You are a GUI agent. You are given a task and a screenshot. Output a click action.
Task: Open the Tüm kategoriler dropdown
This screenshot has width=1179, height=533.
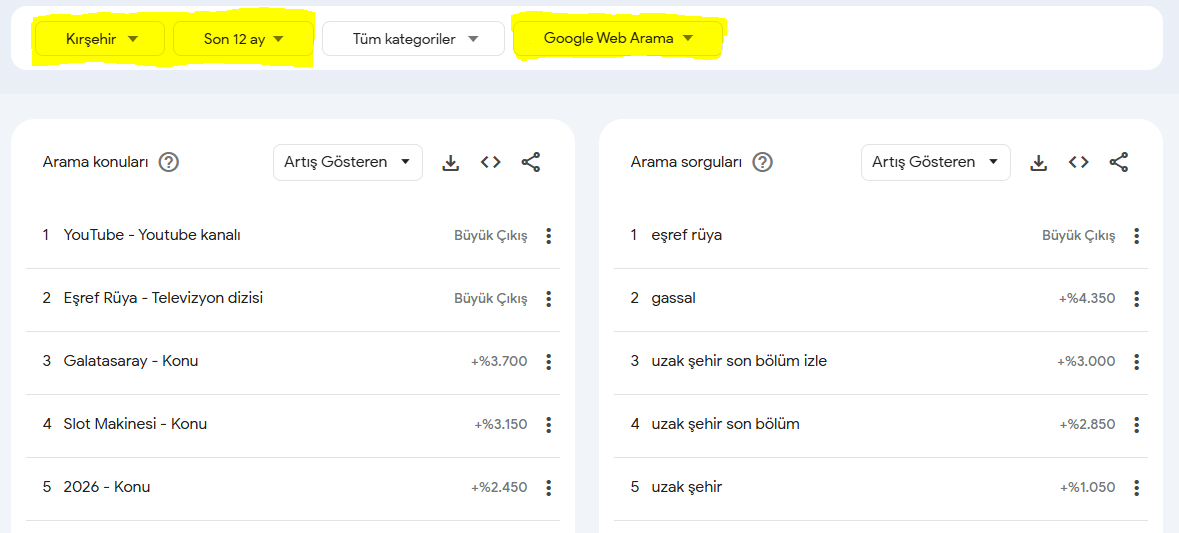tap(414, 39)
